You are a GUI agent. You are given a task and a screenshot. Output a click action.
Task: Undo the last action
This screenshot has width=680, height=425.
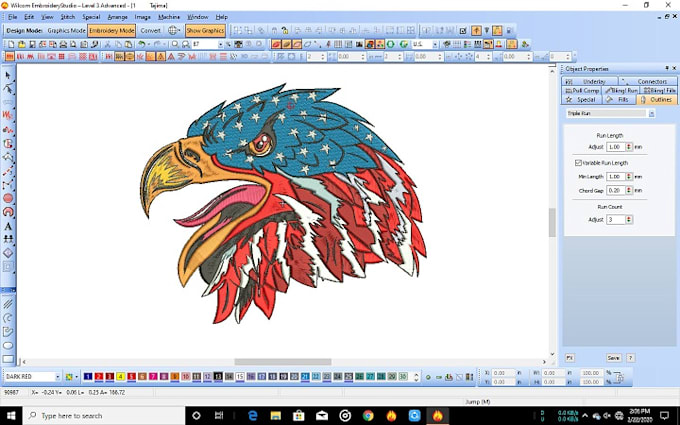141,44
